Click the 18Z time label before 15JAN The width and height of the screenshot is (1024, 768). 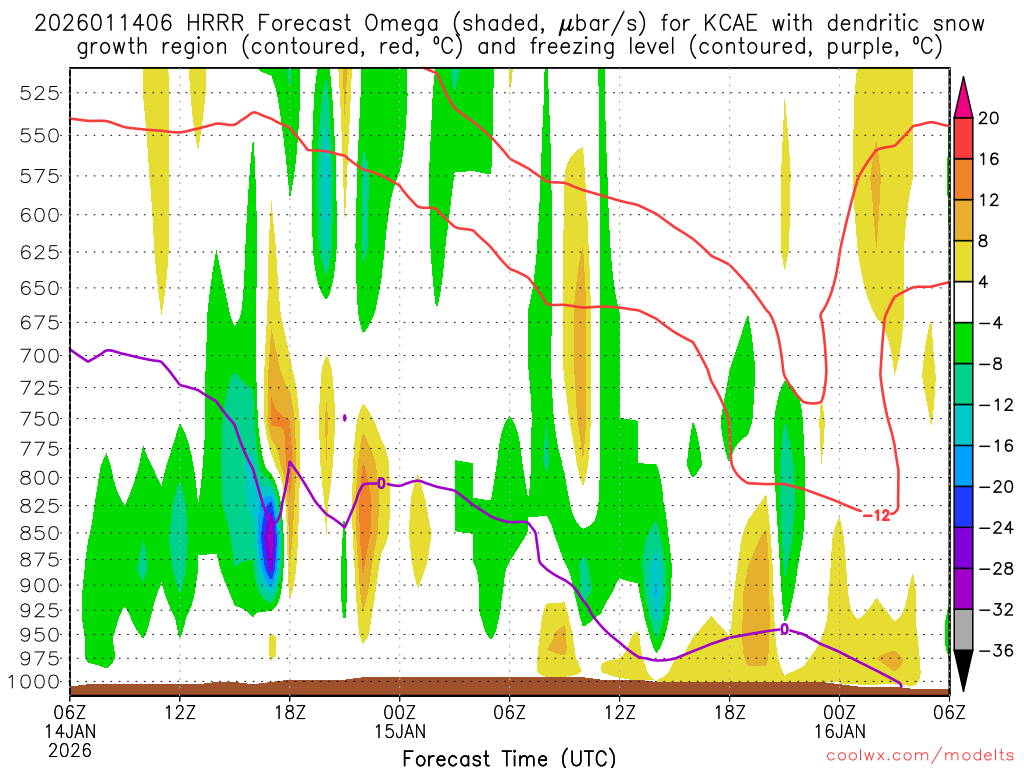(x=290, y=712)
